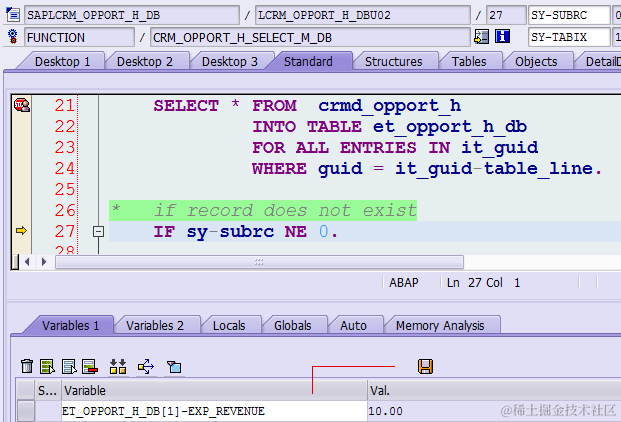
Task: Click the gear icon beside FUNCTION field
Action: coord(13,36)
